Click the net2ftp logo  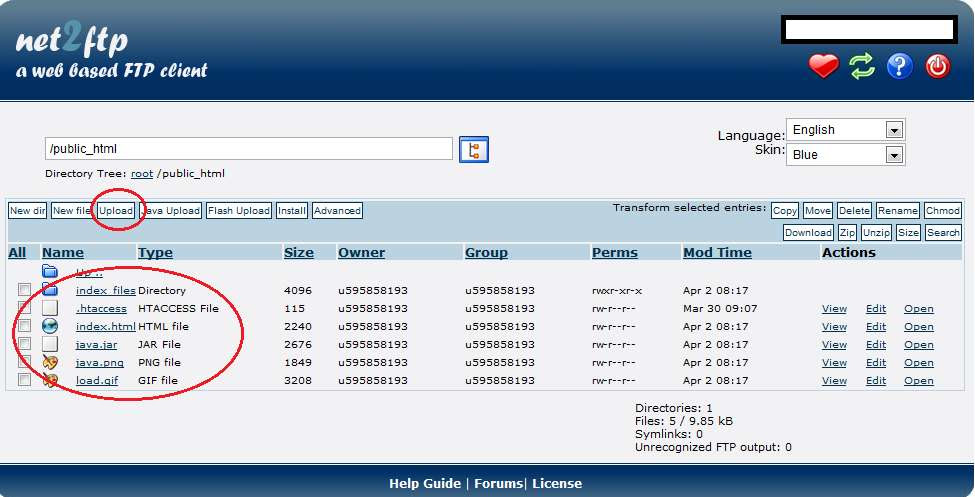pos(72,41)
